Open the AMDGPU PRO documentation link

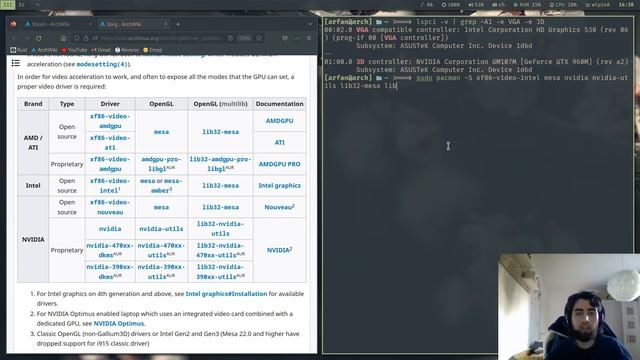point(279,164)
